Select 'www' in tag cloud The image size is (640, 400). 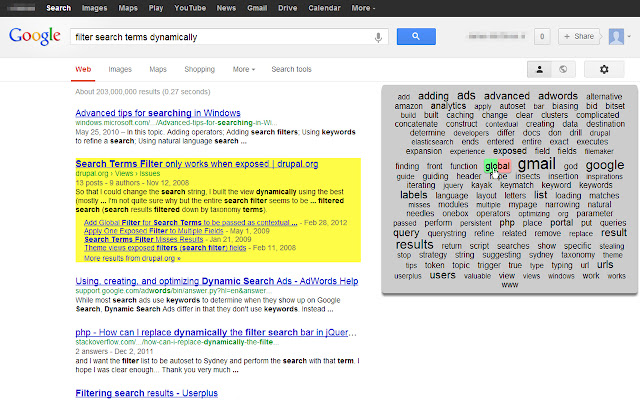pyautogui.click(x=509, y=284)
